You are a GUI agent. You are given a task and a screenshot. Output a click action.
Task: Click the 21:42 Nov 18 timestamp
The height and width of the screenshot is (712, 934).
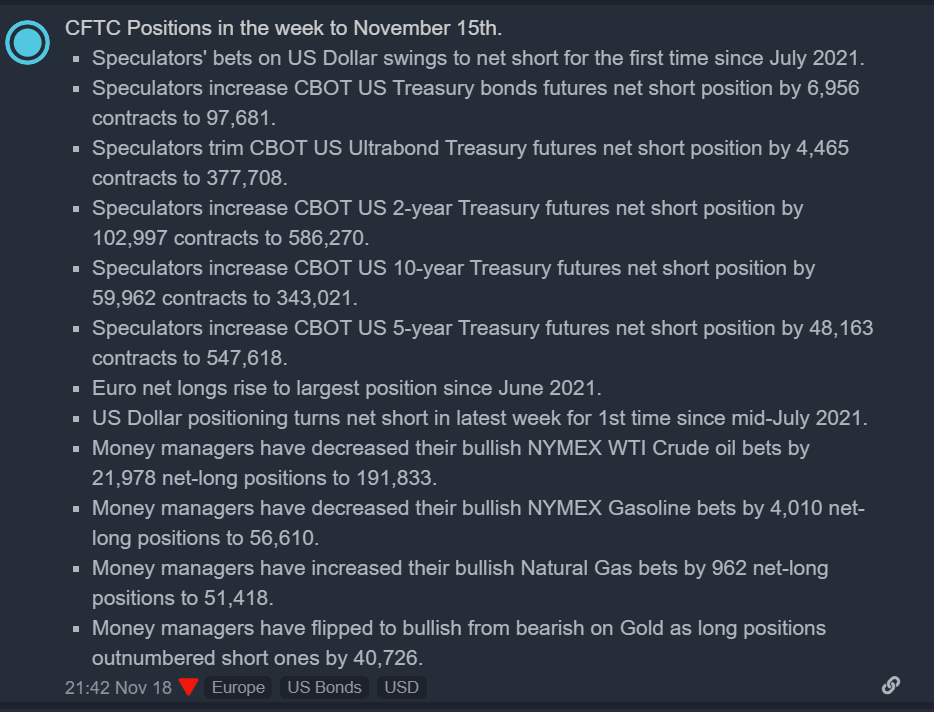click(118, 687)
